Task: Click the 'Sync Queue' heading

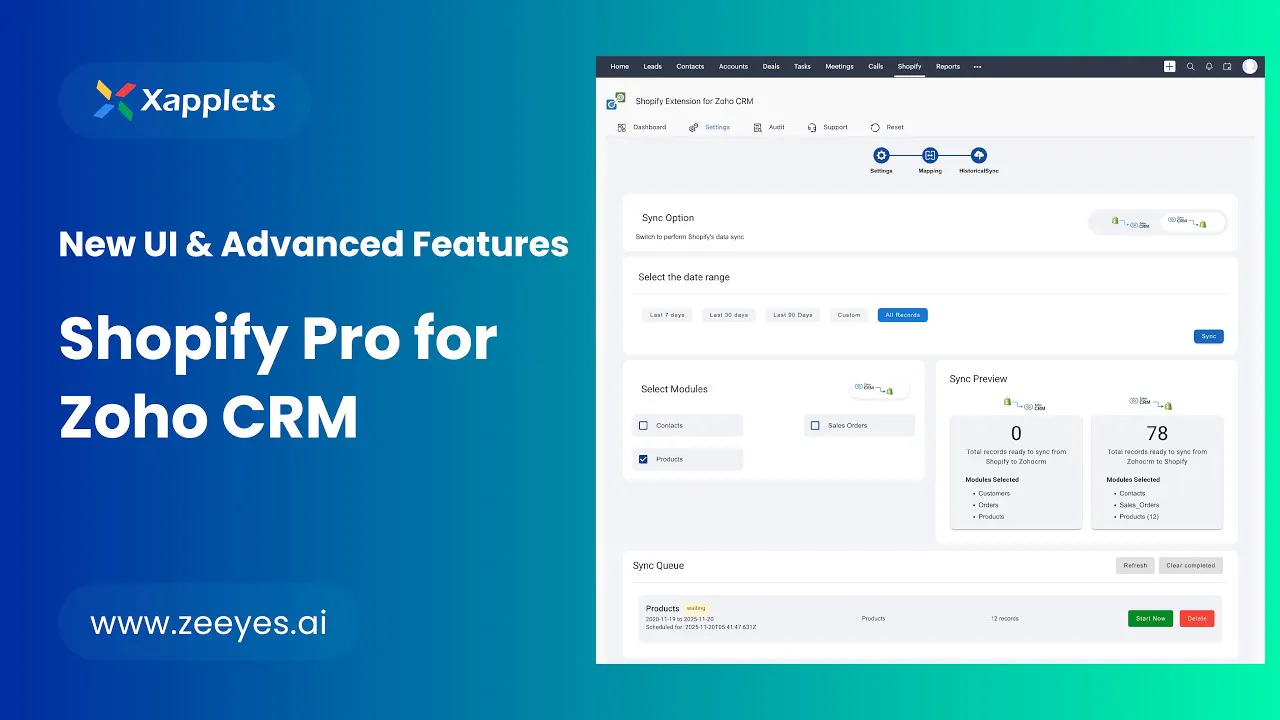Action: [658, 566]
